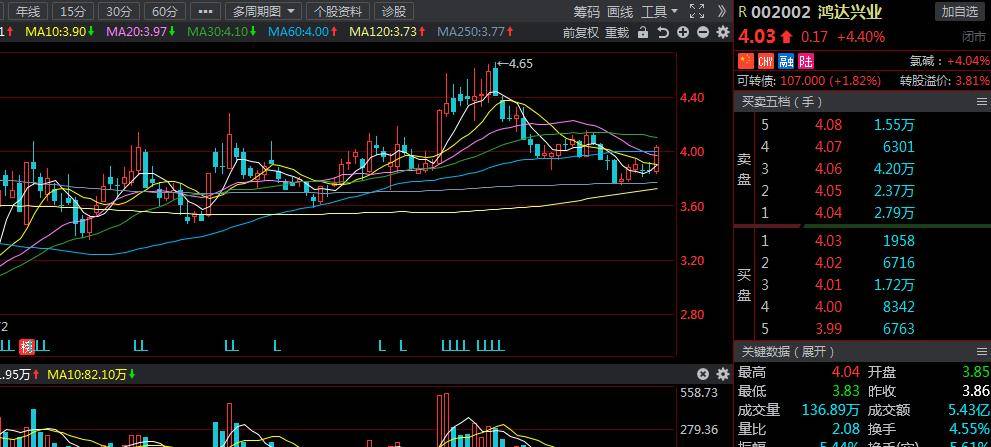Screen dimensions: 991x447
Task: Close the volume sub-chart with X icon
Action: click(704, 374)
